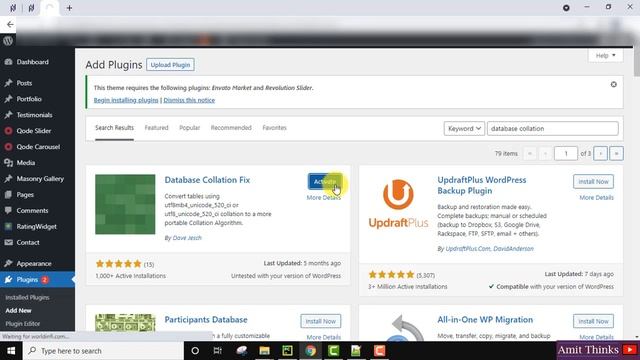This screenshot has height=360, width=640.
Task: Click the Masonry Gallery pin icon
Action: 8,178
